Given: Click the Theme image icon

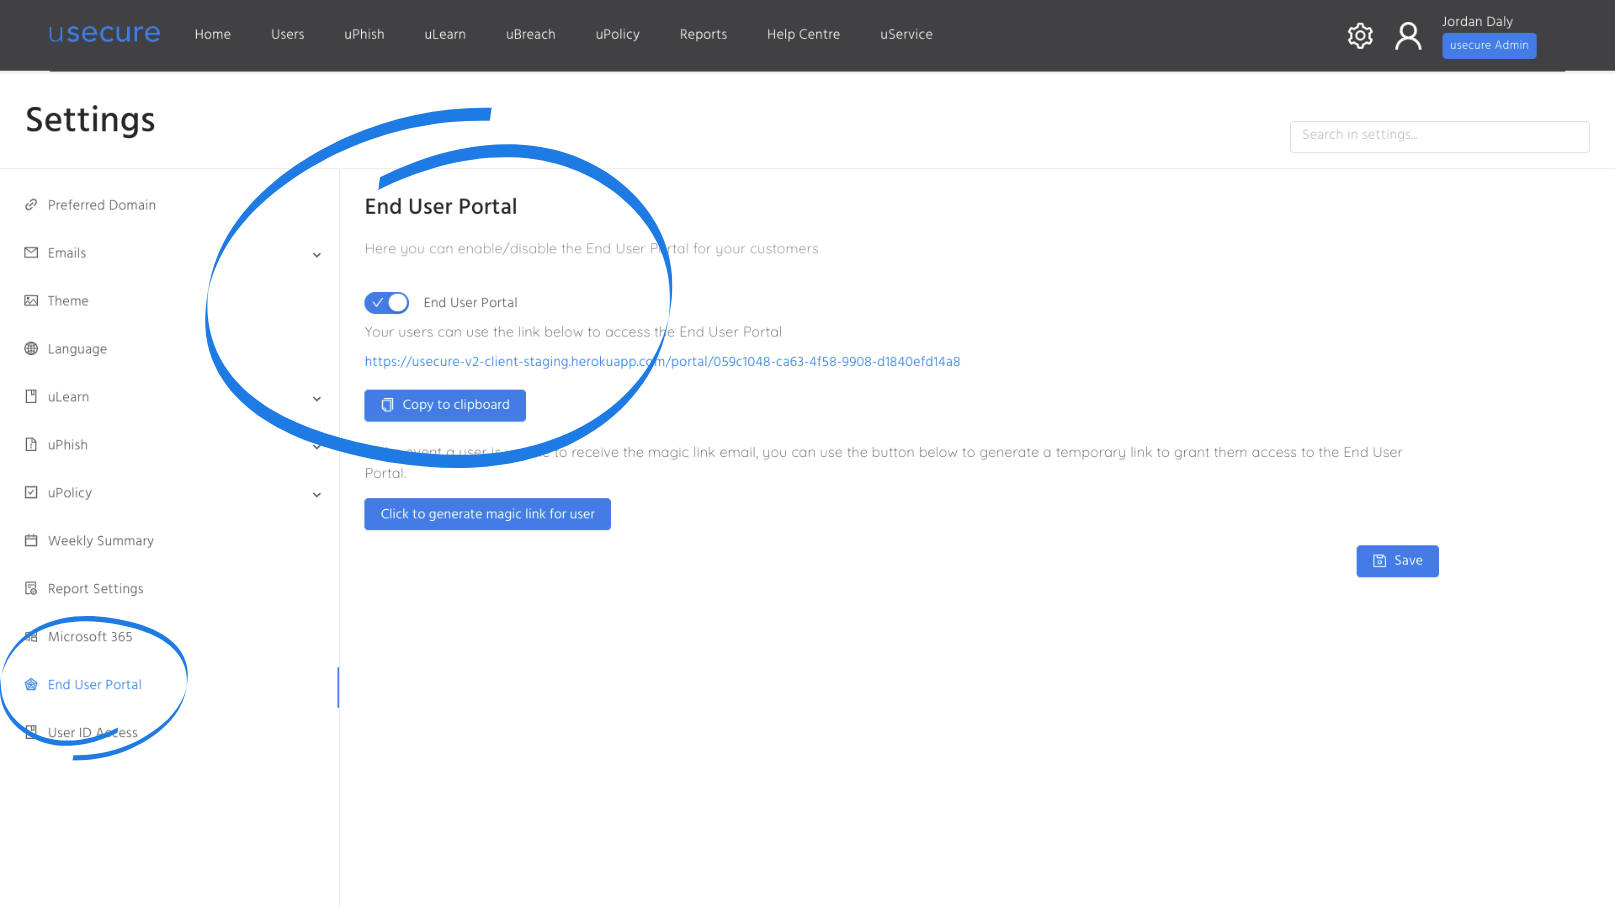Looking at the screenshot, I should click(x=31, y=301).
